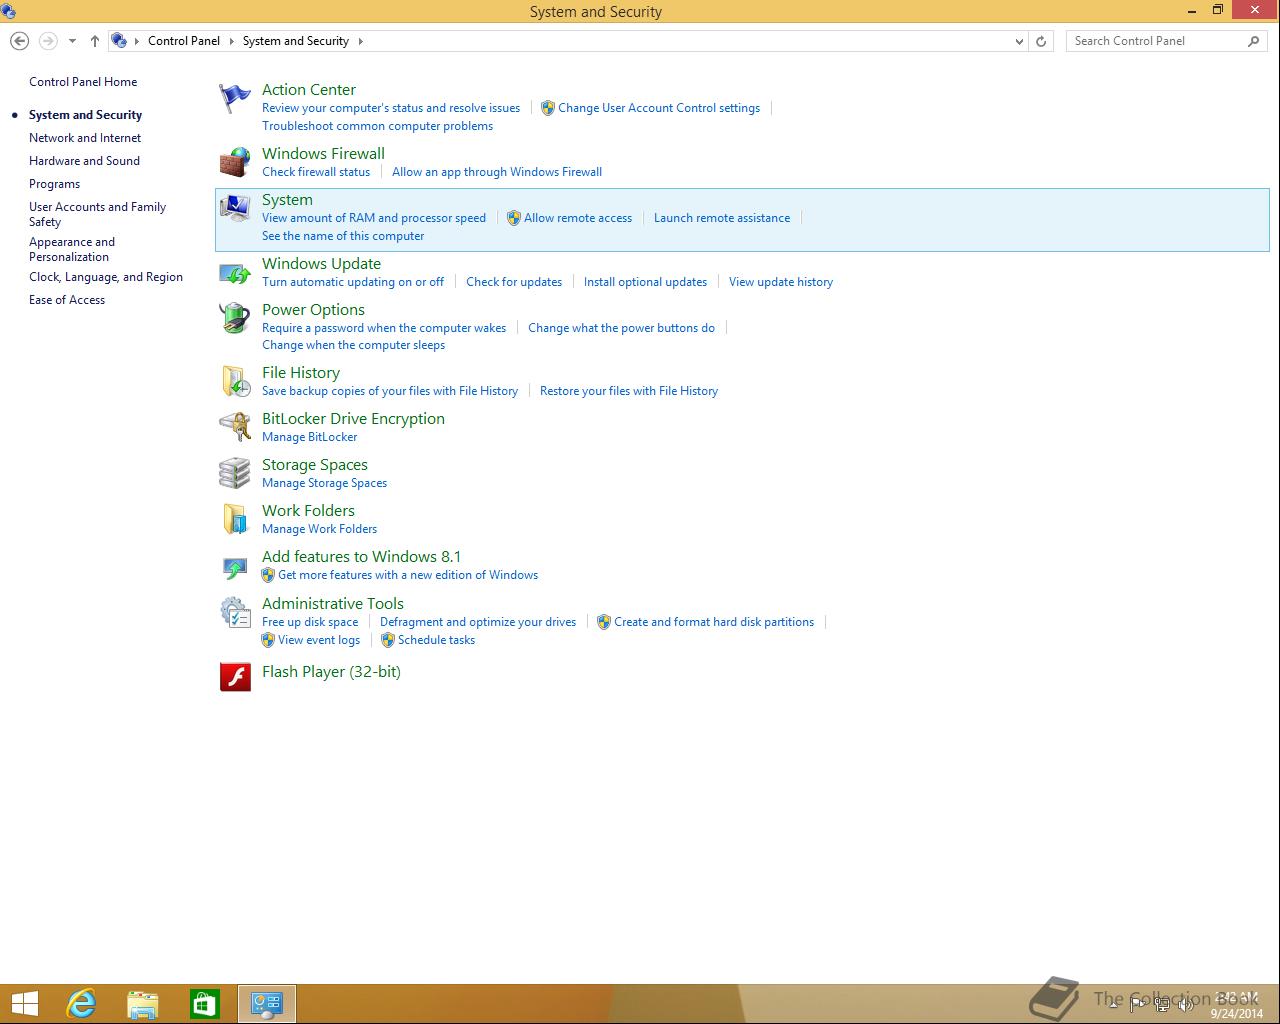Click Manage Storage Spaces link

click(x=324, y=483)
